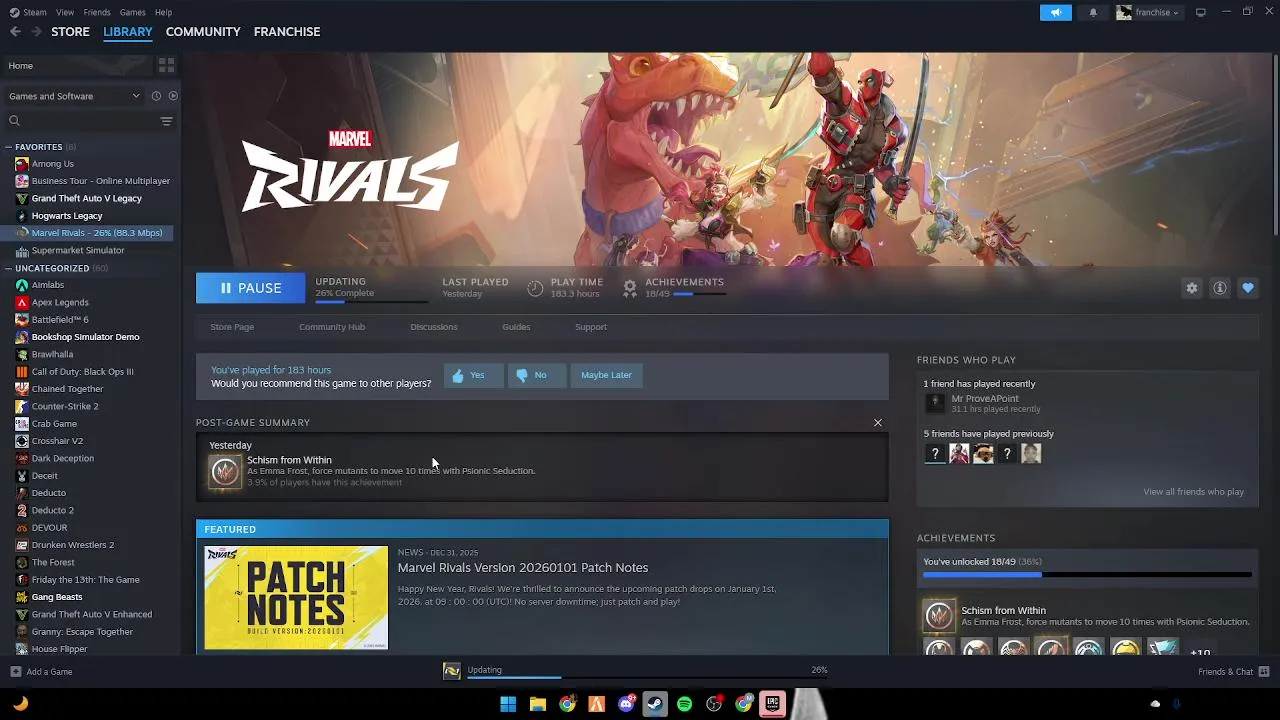Screen dimensions: 1280x720
Task: Open the notifications bell
Action: [x=1093, y=12]
